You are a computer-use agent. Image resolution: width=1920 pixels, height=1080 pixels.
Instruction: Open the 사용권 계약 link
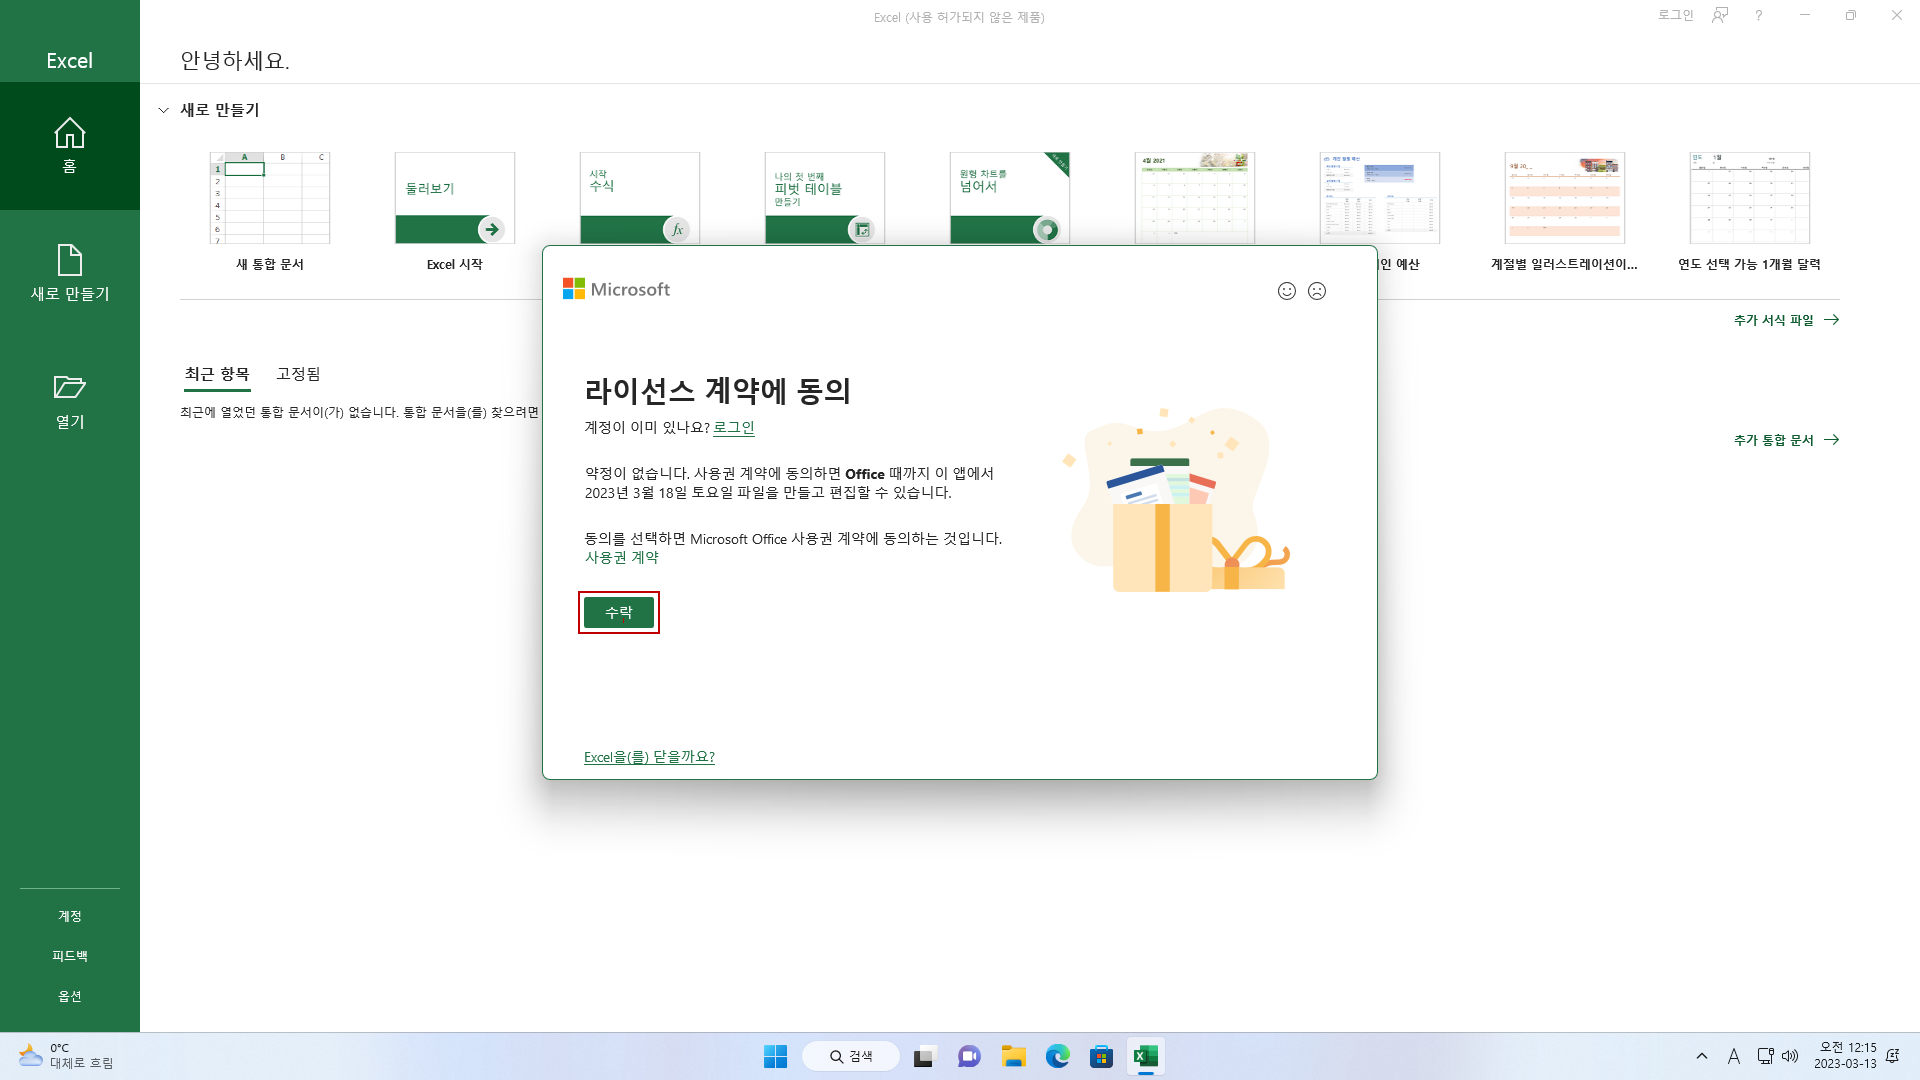coord(621,557)
